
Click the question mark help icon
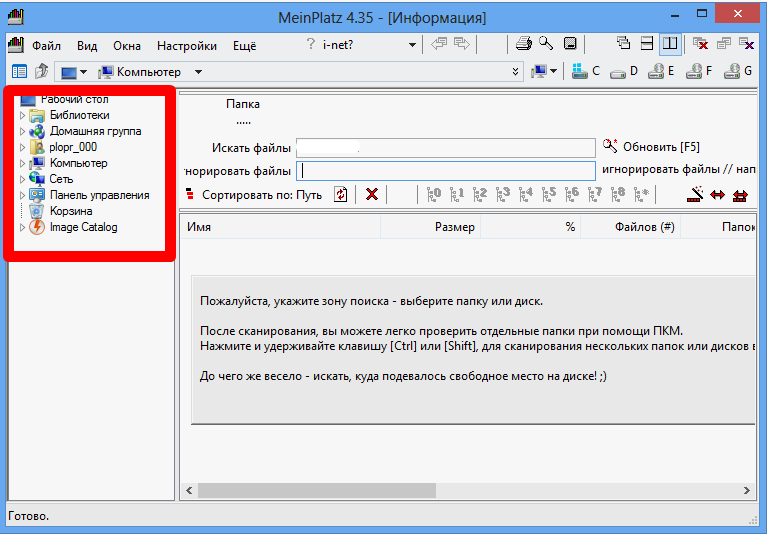click(x=310, y=44)
